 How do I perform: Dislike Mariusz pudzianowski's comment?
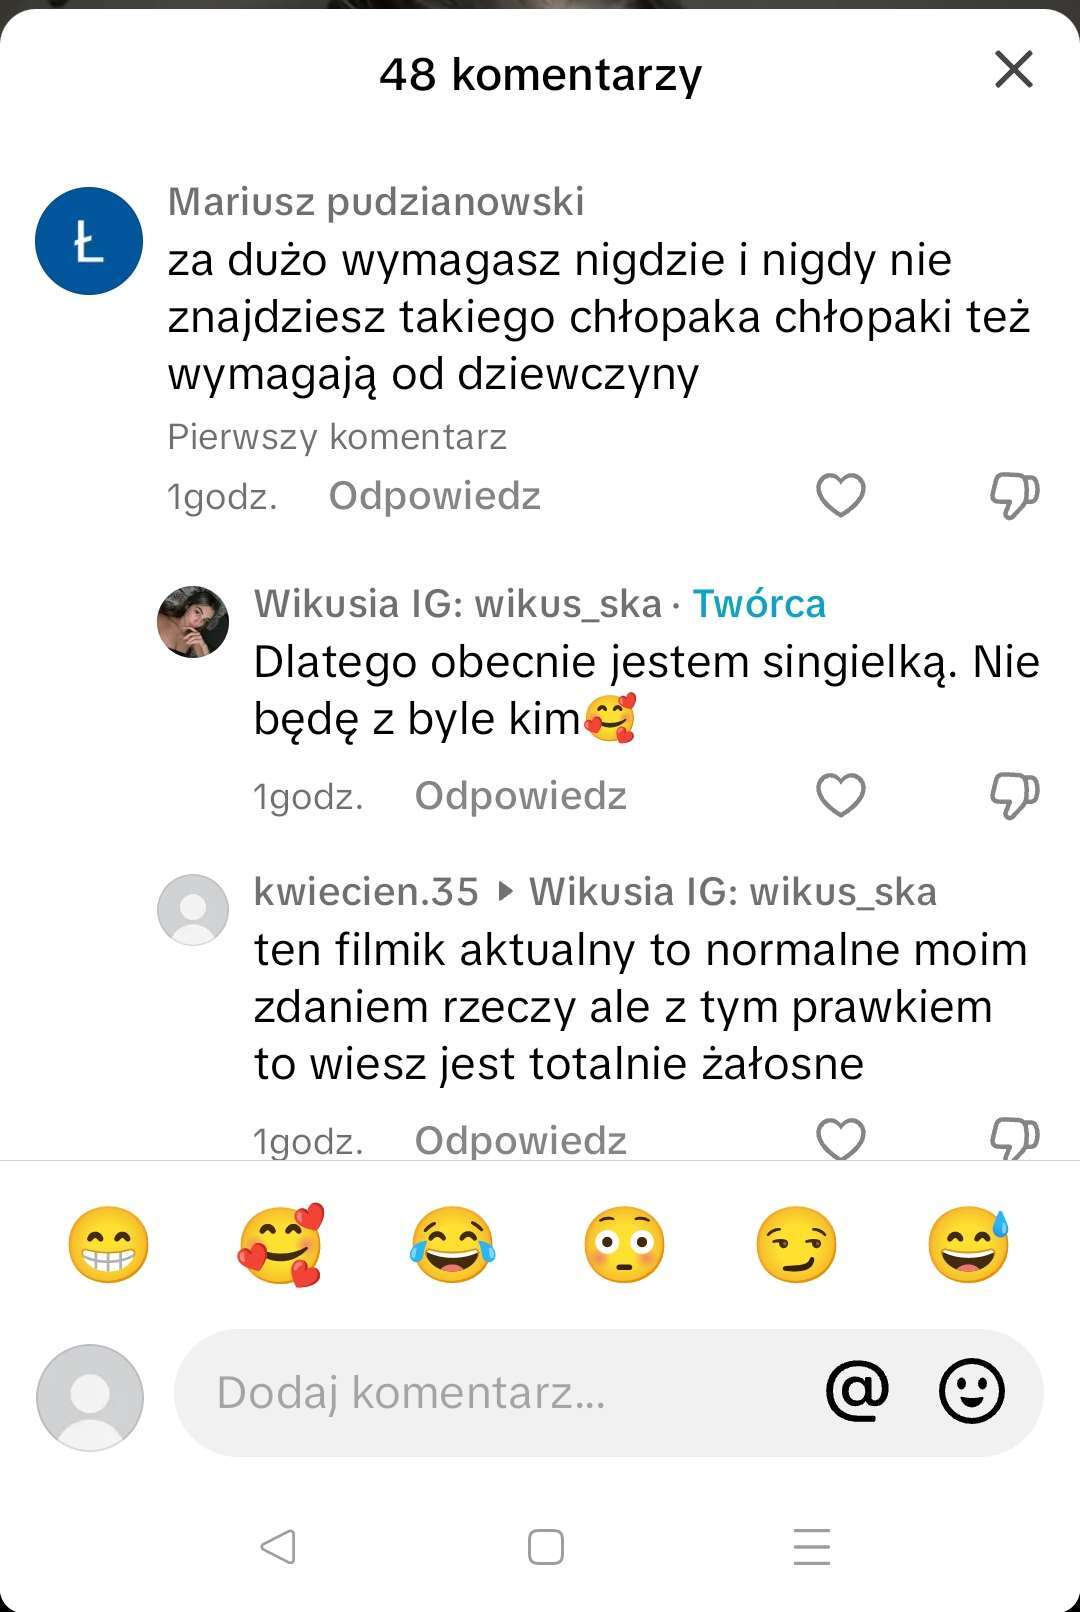1014,495
